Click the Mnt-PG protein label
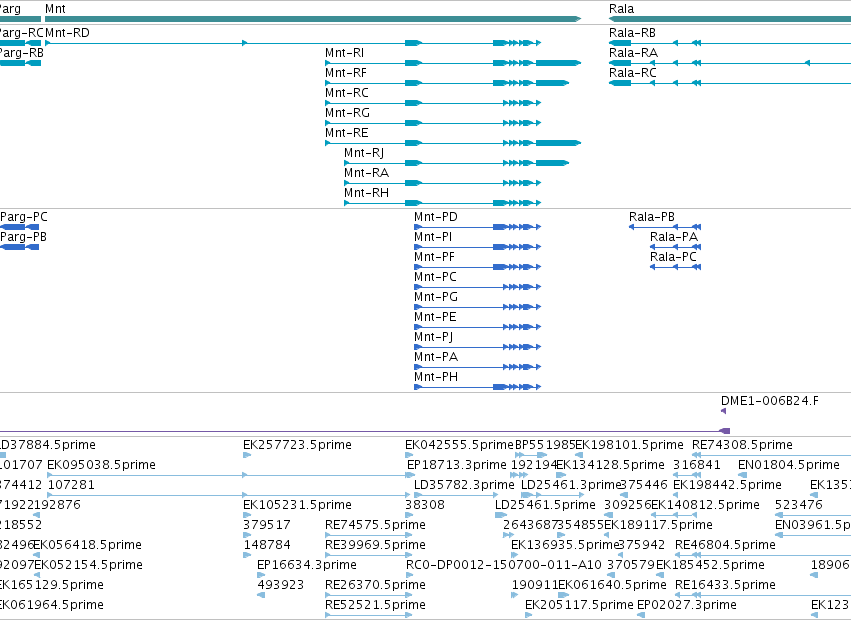Viewport: 851px width, 620px height. (x=436, y=297)
